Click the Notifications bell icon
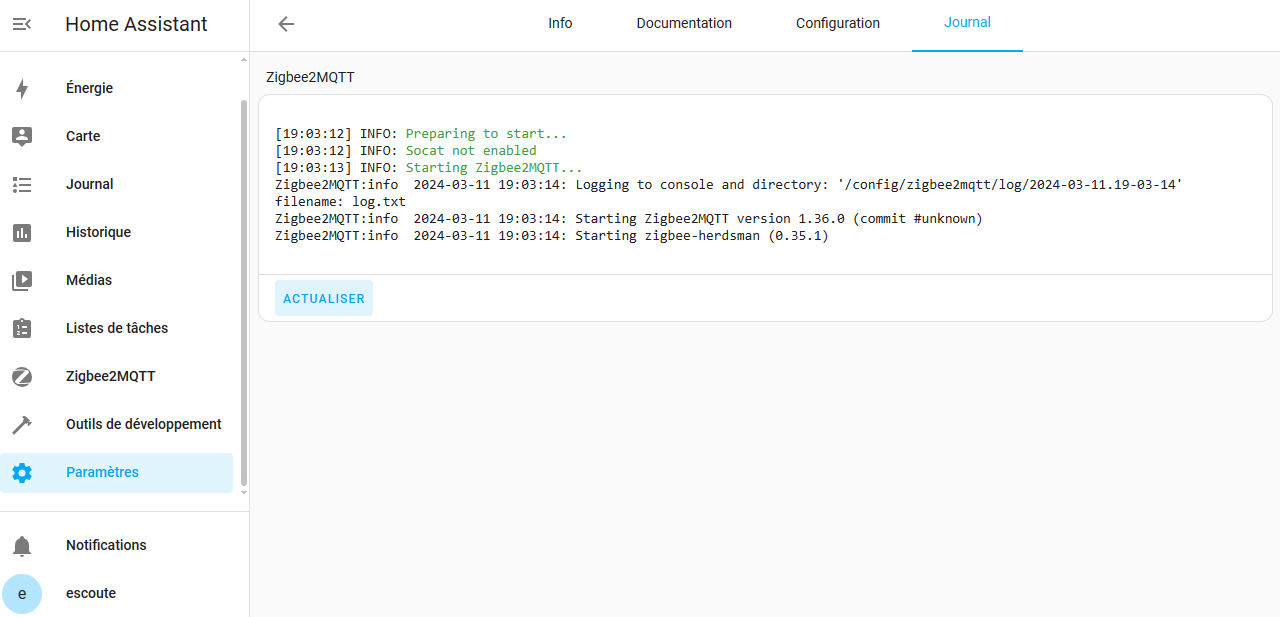 (x=22, y=545)
